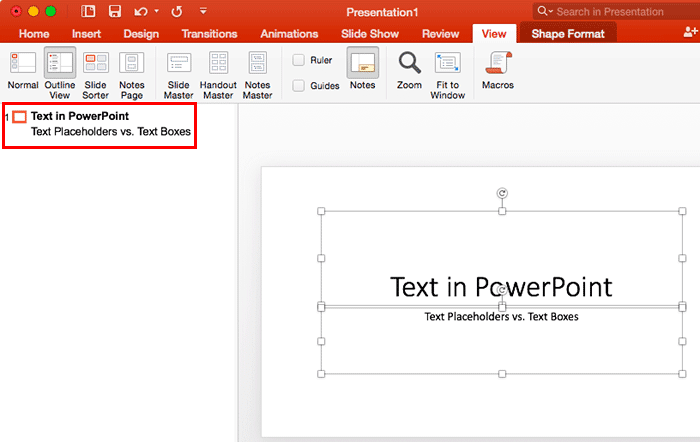Click the slide title 'Text in PowerPoint'
Screen dimensions: 700x442
click(x=501, y=287)
